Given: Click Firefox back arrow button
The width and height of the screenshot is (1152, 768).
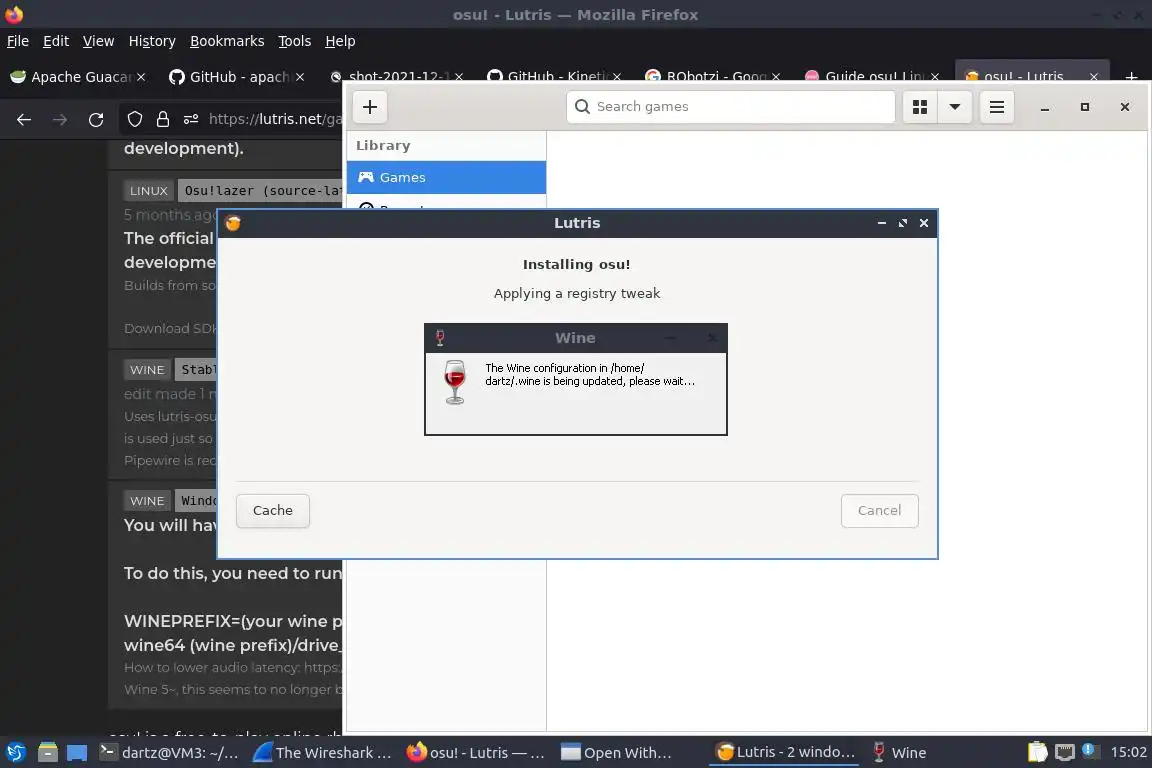Looking at the screenshot, I should click(x=24, y=120).
